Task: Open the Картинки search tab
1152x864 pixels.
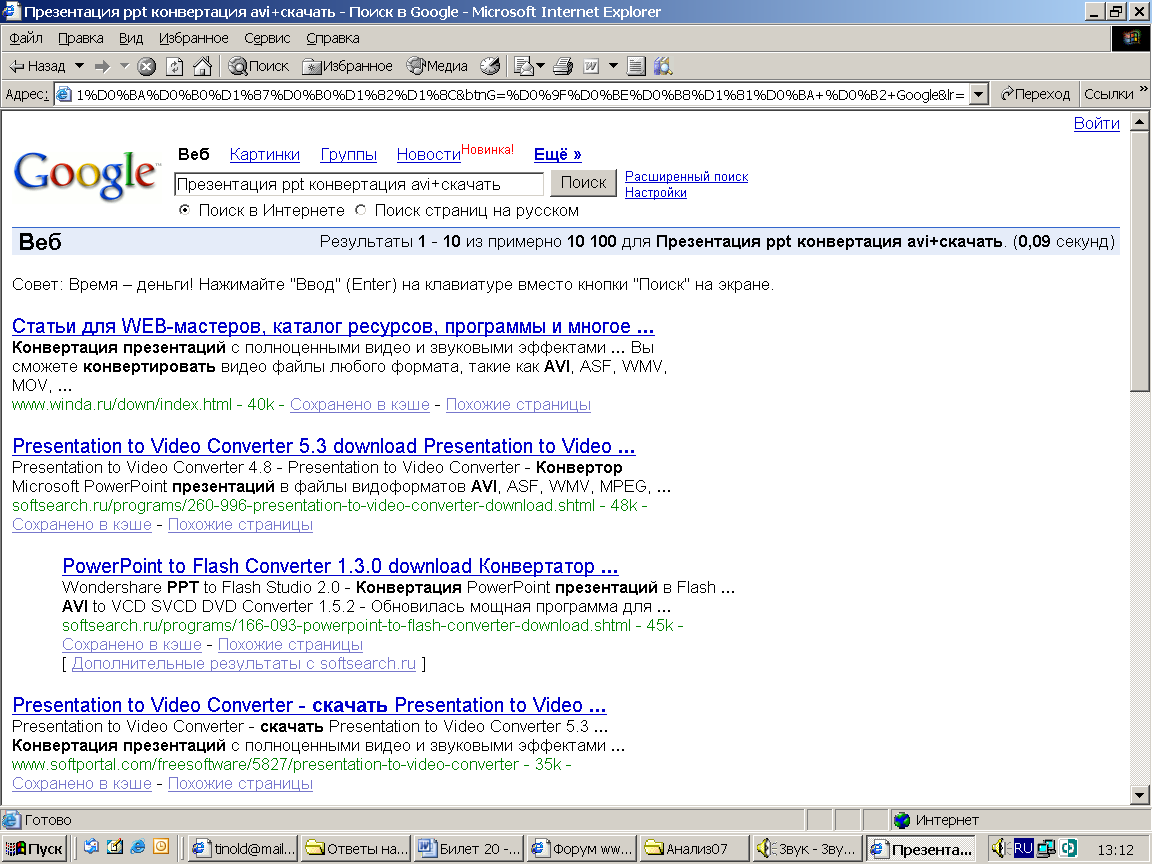Action: [x=264, y=154]
